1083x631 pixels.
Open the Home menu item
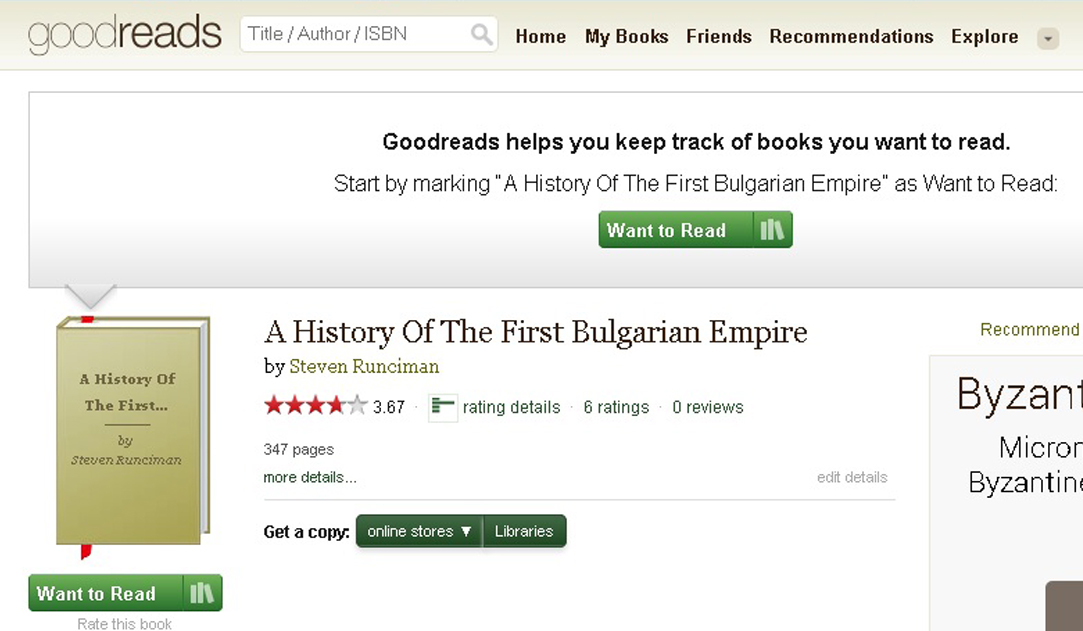[541, 37]
